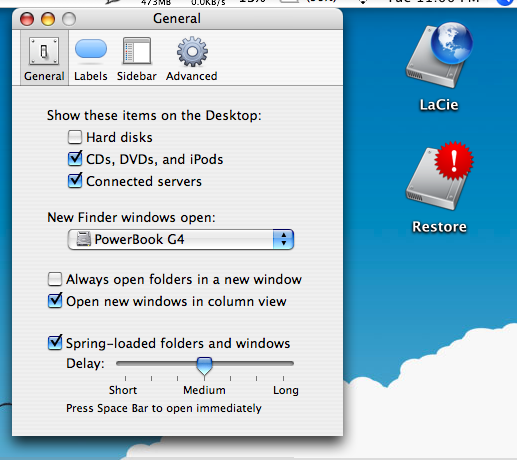Select the LaCie network drive icon

(x=439, y=55)
